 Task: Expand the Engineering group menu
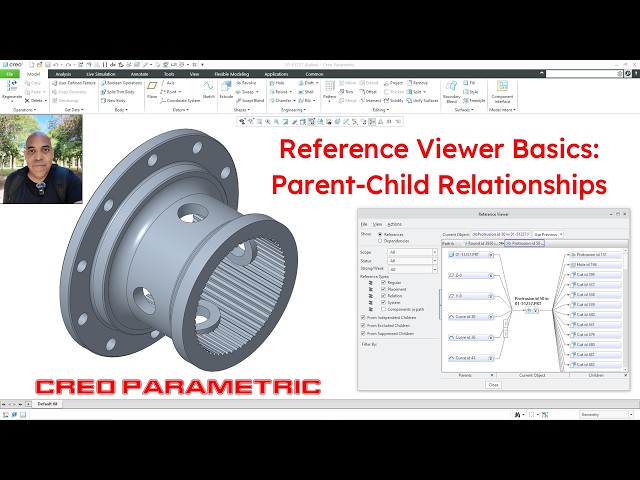(x=293, y=110)
